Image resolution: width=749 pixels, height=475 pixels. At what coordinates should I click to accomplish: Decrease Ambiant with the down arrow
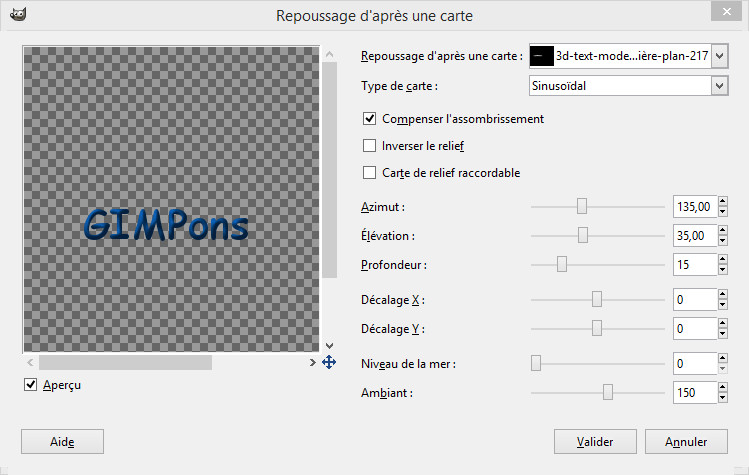(x=723, y=398)
